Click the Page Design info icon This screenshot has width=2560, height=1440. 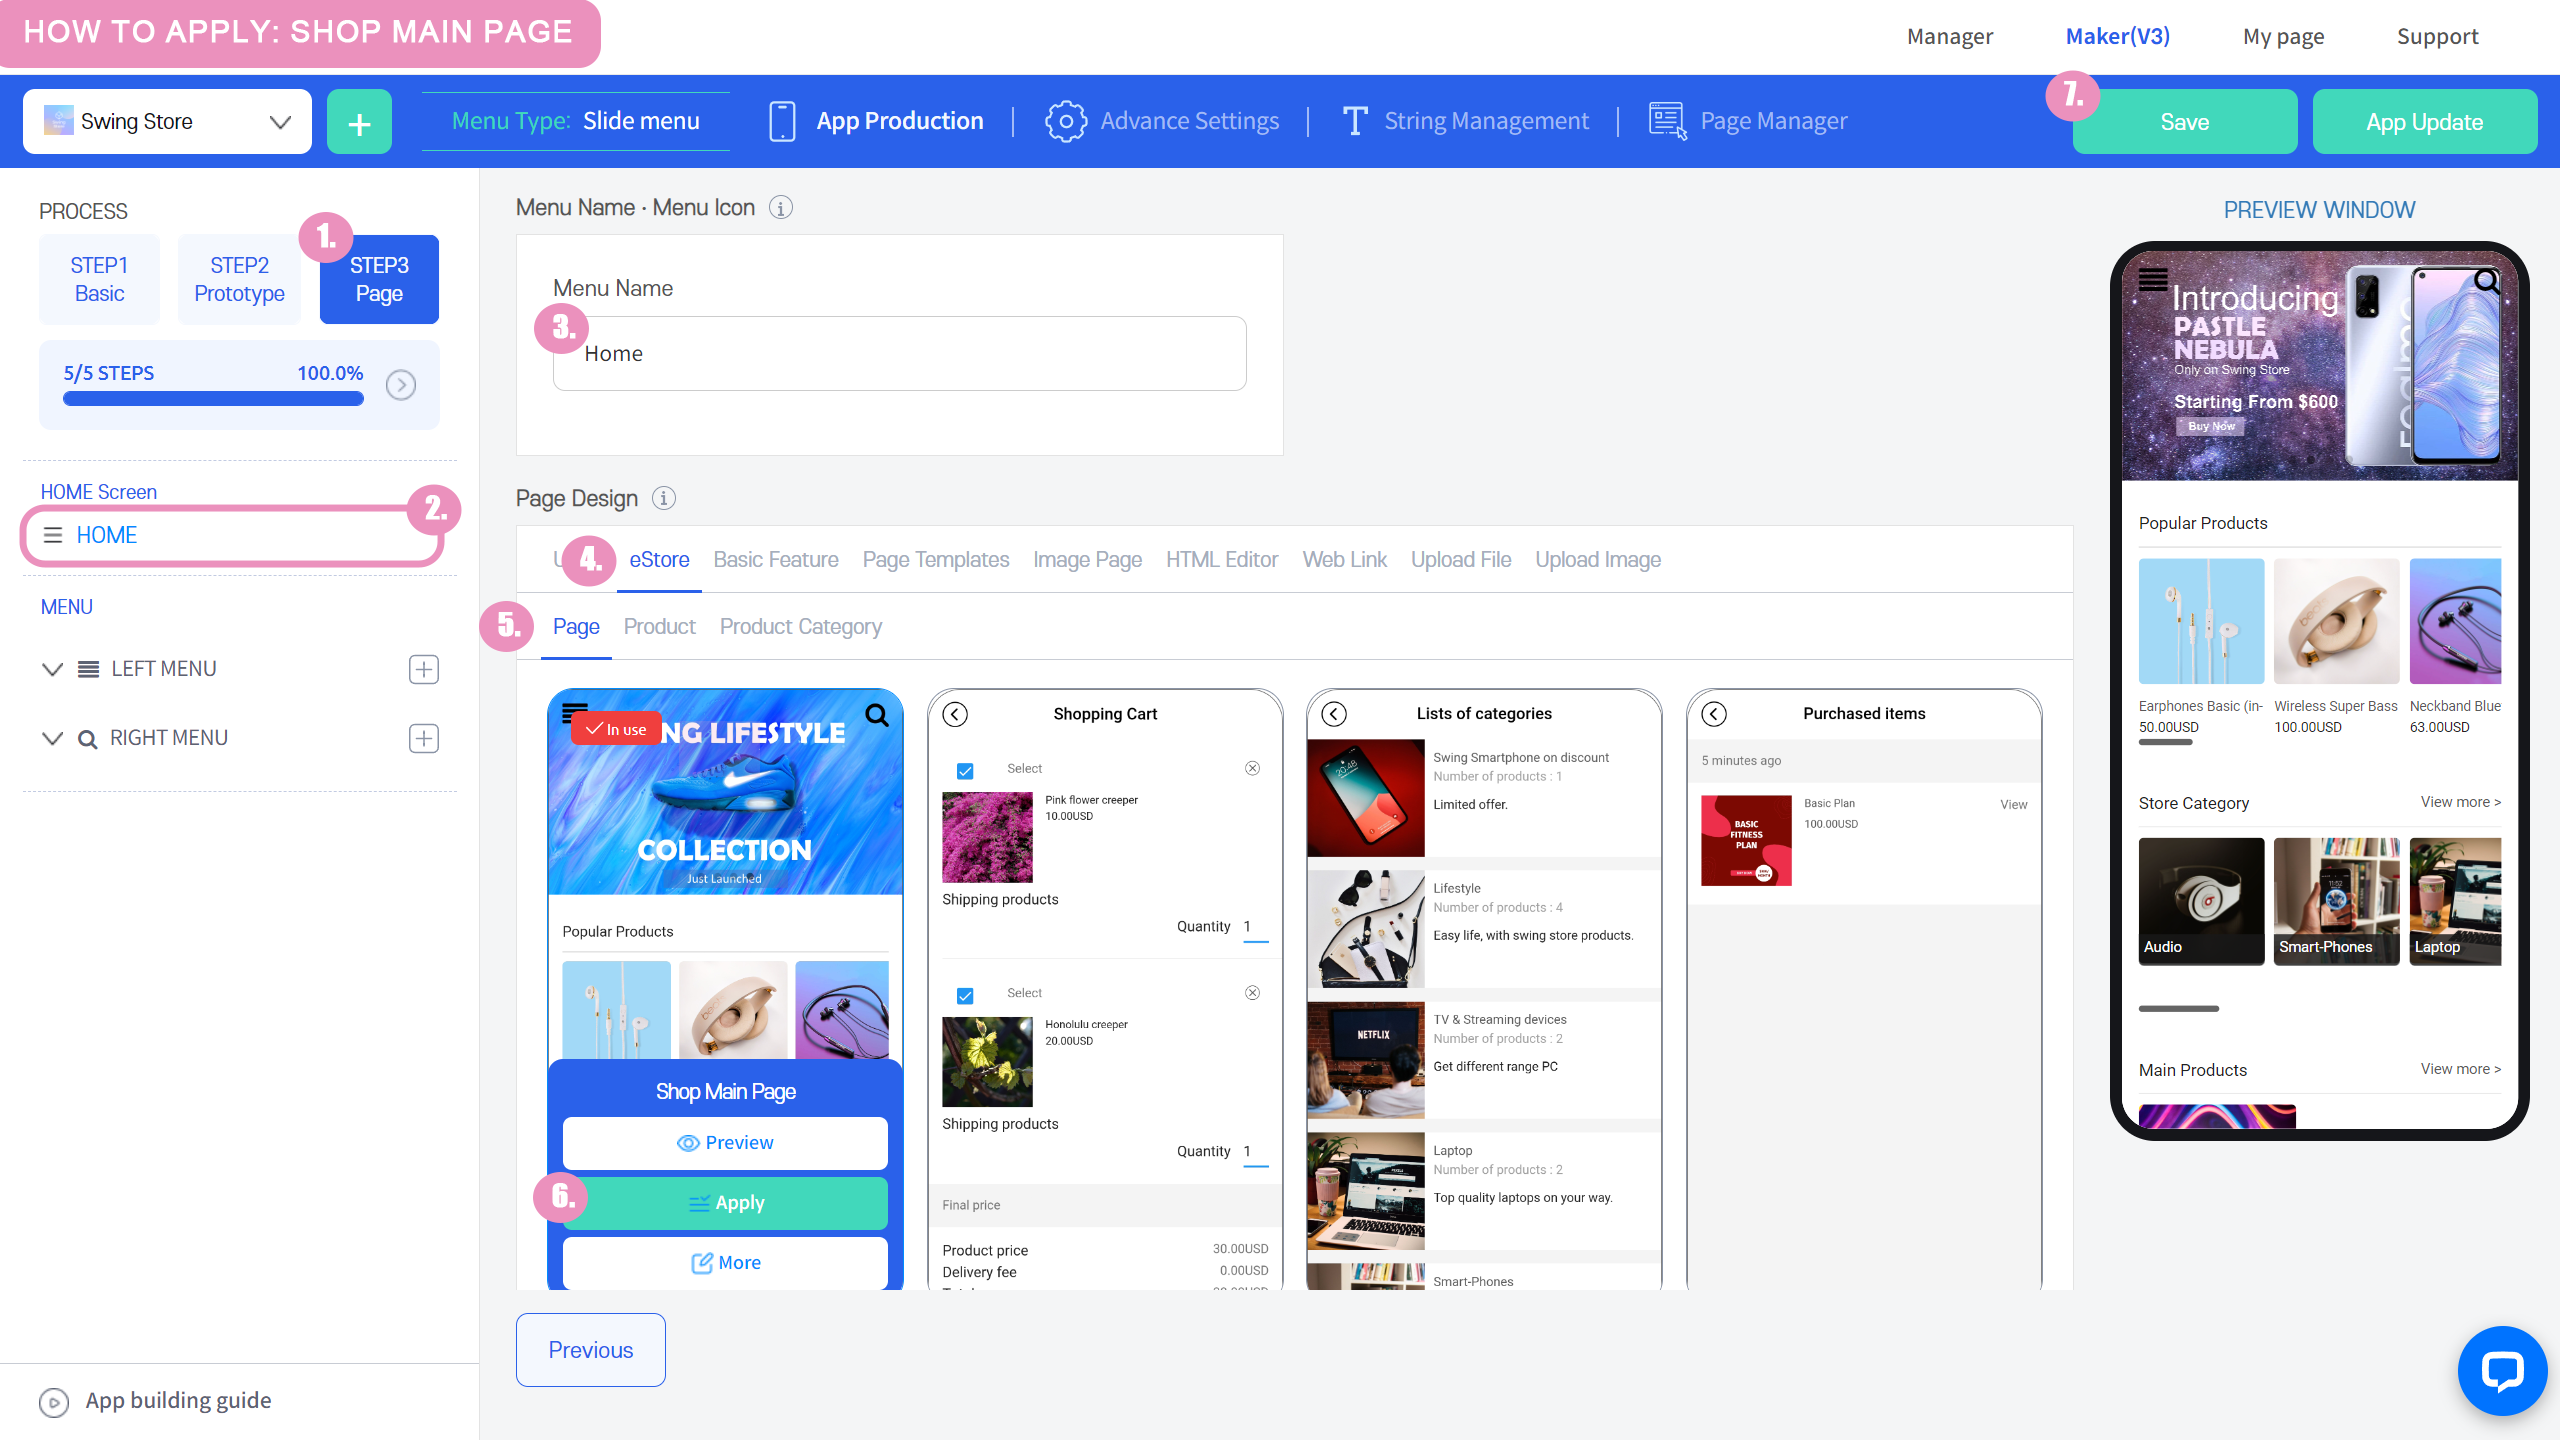tap(664, 498)
